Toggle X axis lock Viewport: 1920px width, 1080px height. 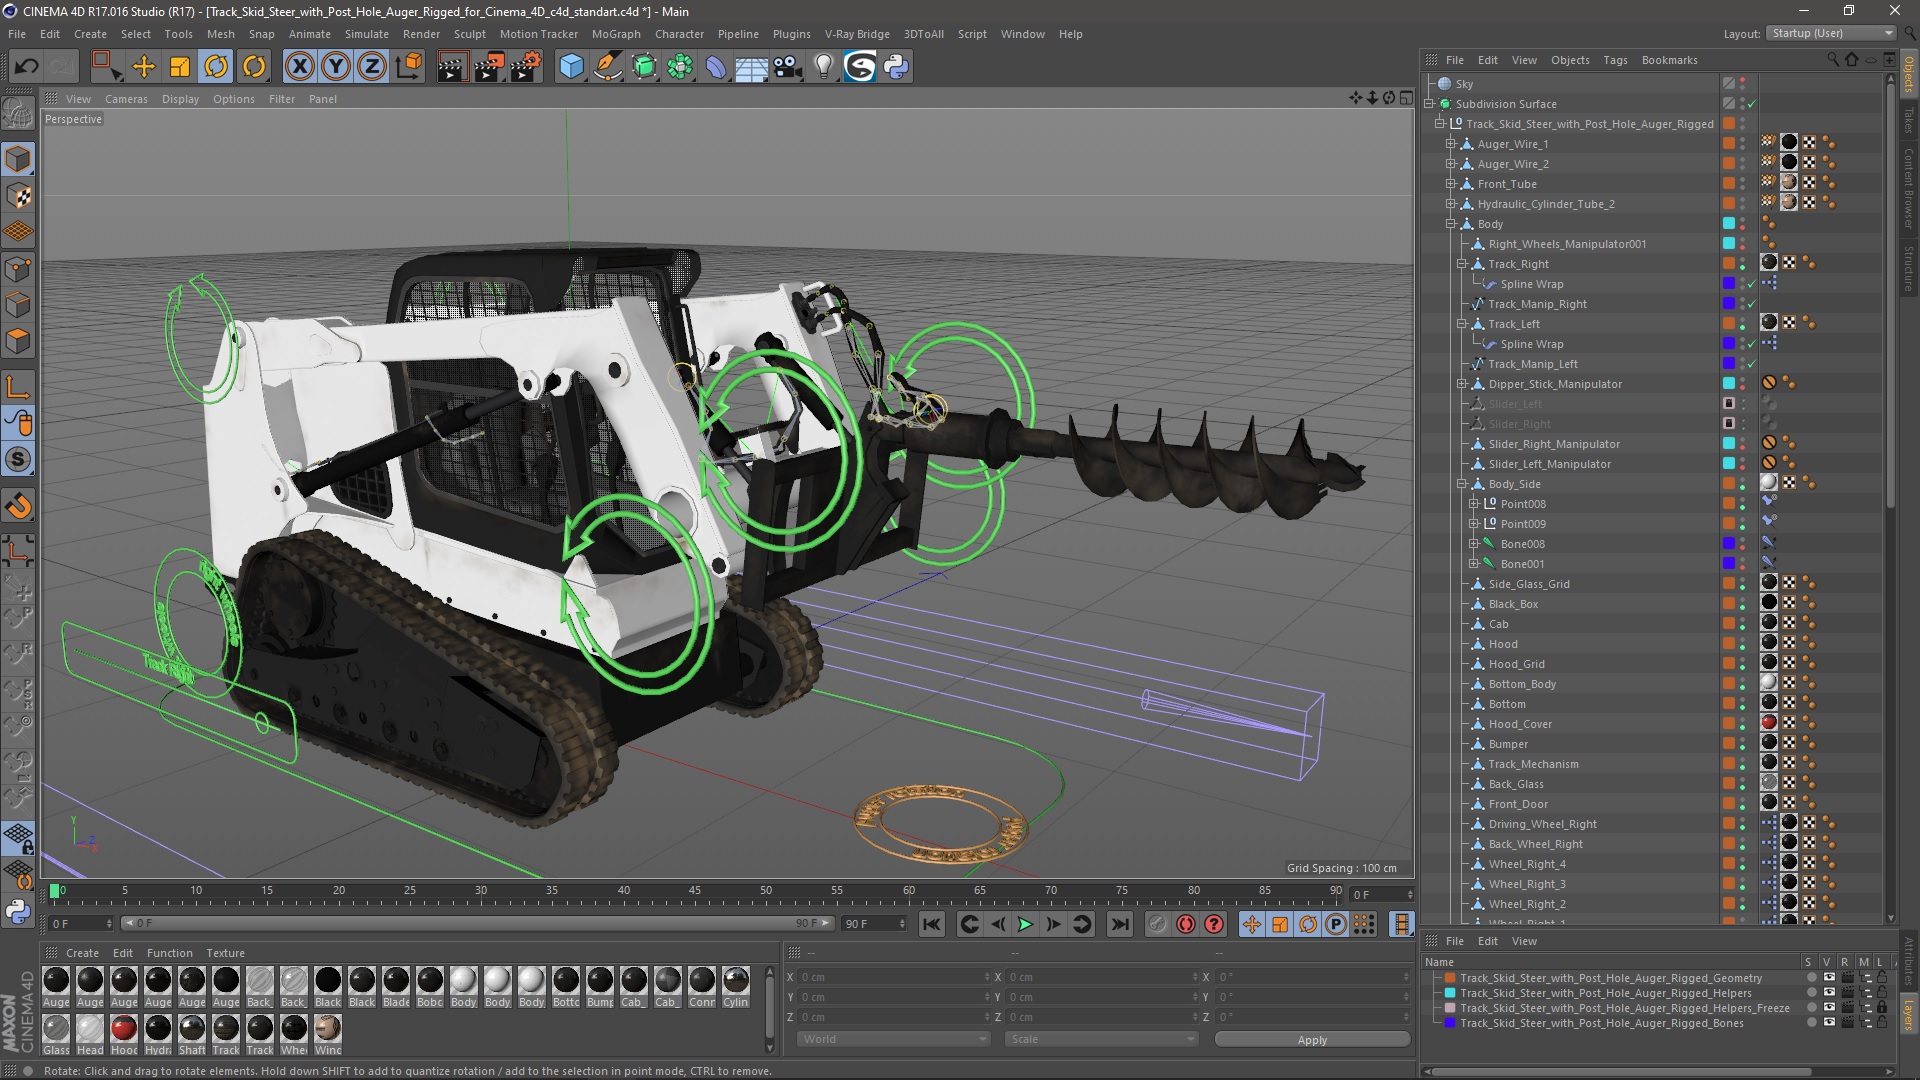tap(299, 67)
